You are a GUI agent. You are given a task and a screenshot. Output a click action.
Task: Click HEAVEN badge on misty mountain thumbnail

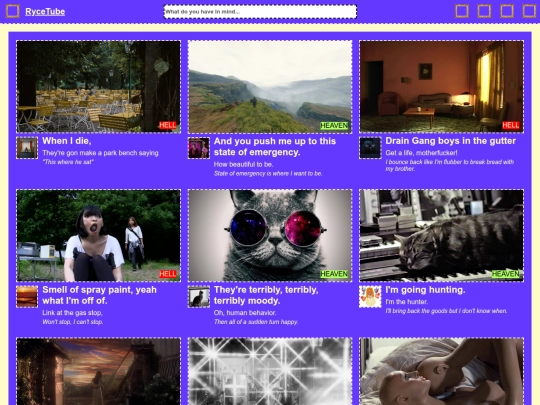point(334,126)
